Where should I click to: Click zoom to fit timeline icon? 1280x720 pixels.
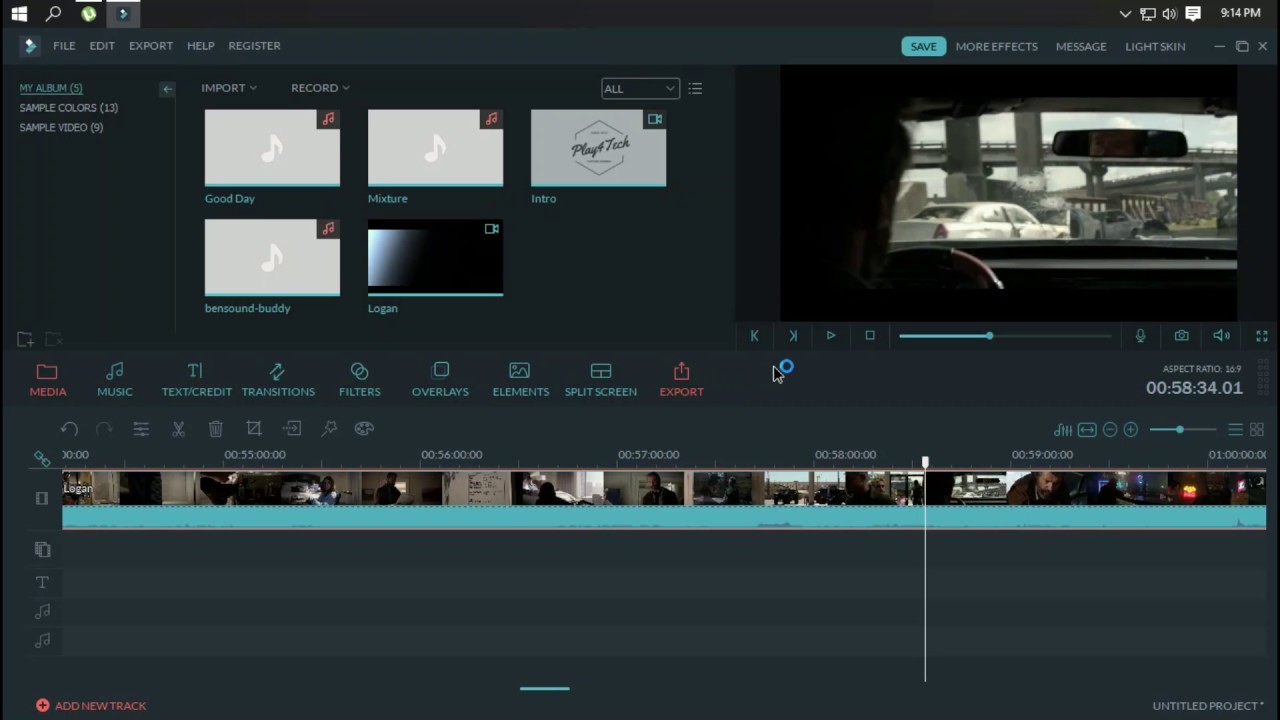pos(1087,430)
